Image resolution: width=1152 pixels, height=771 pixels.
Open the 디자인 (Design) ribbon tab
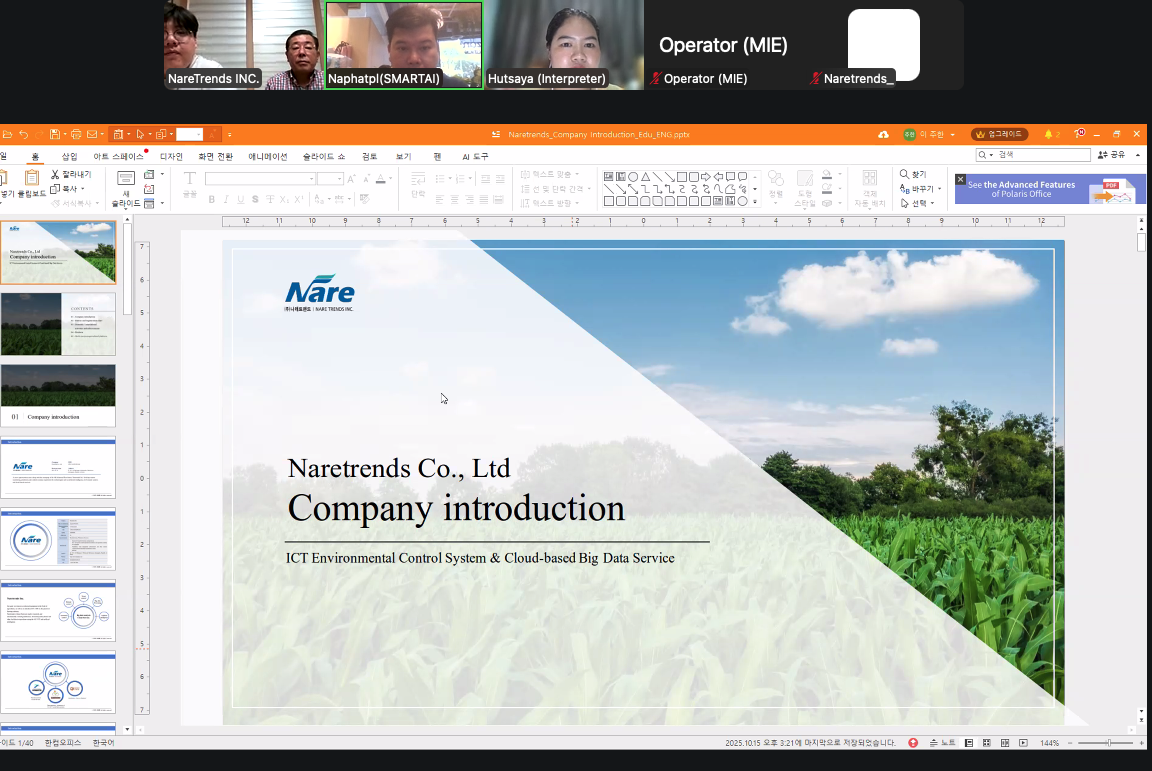(171, 156)
